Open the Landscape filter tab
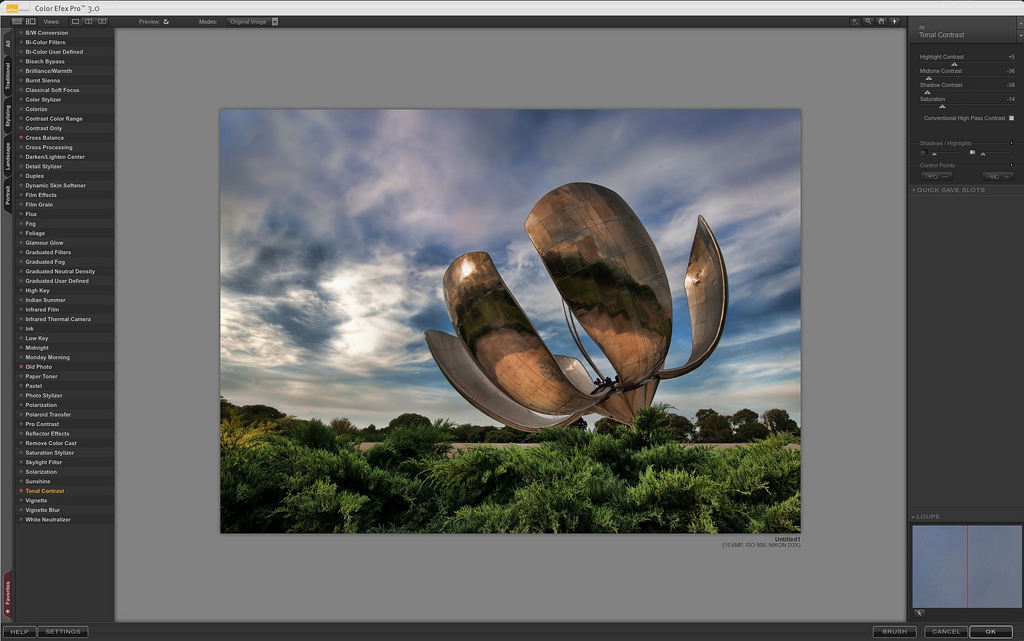This screenshot has width=1024, height=641. tap(8, 155)
